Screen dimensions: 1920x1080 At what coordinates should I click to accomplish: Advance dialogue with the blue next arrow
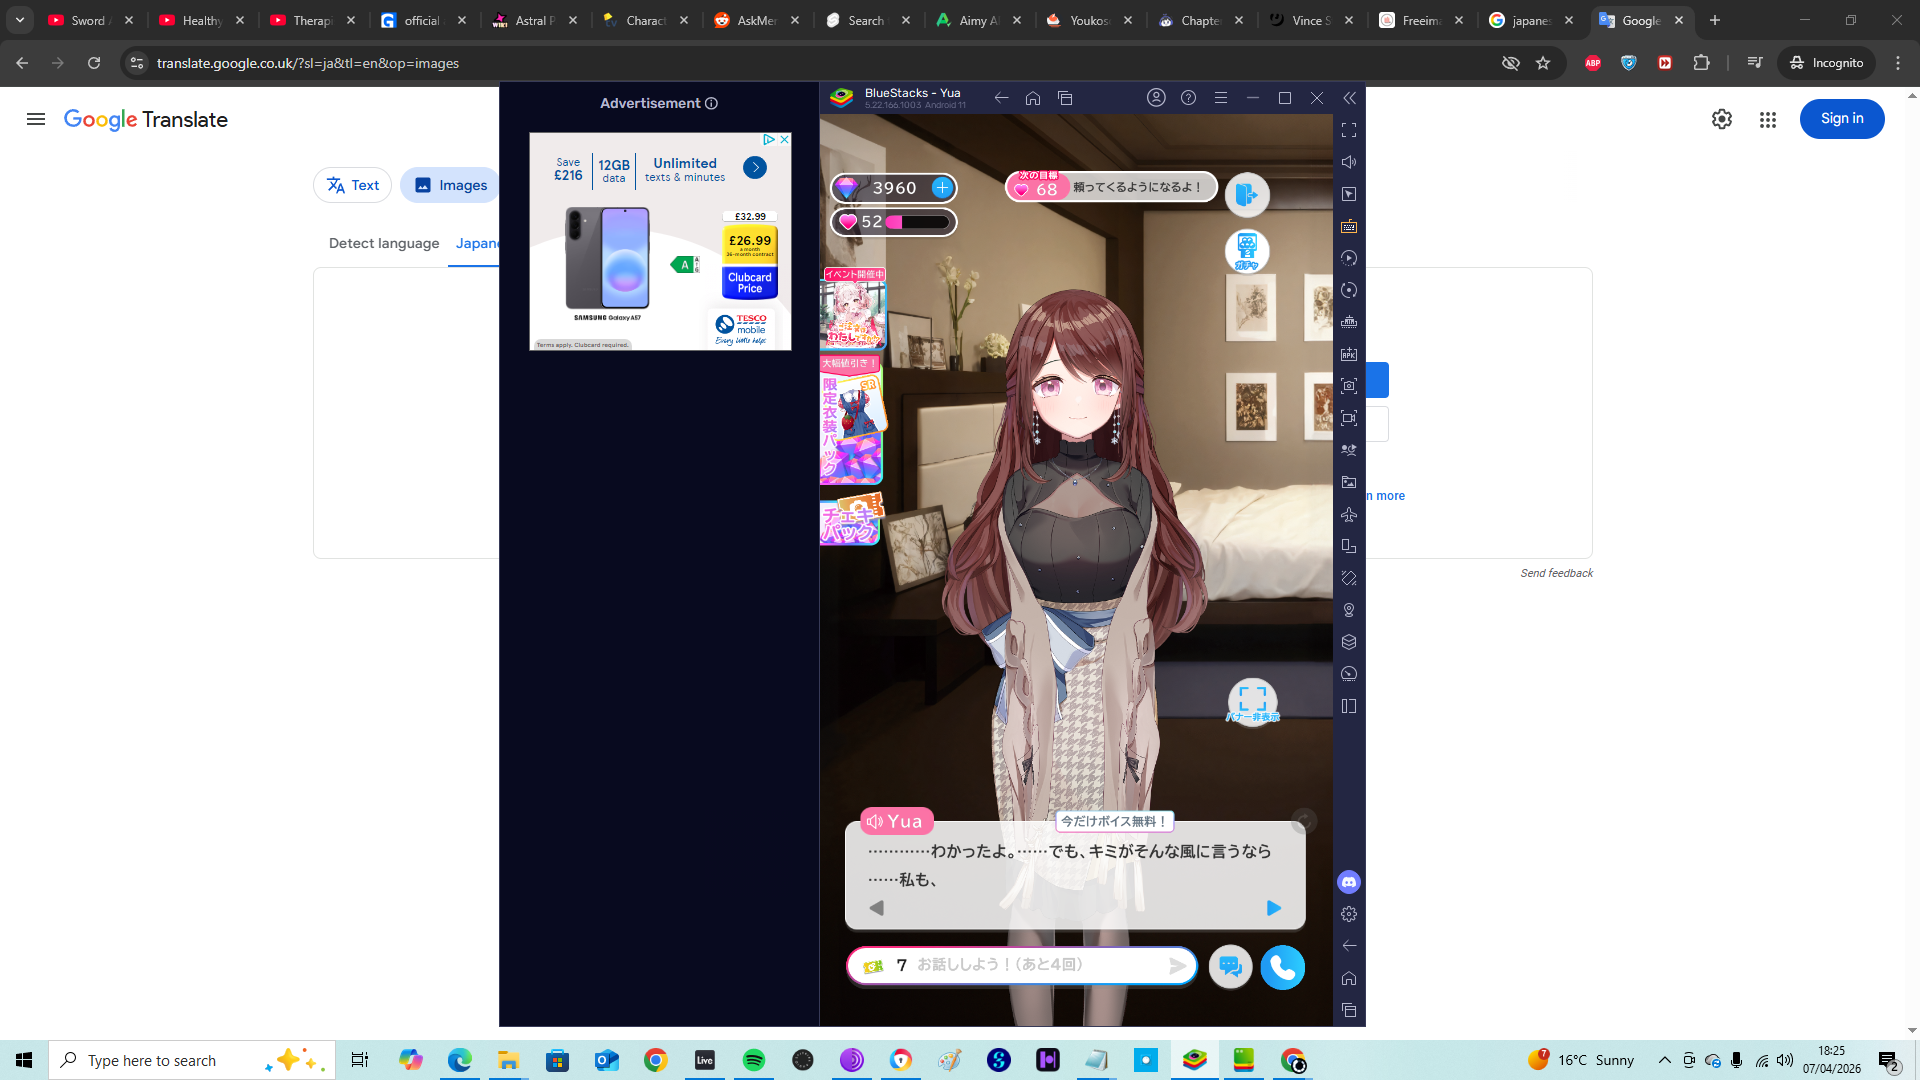pyautogui.click(x=1273, y=908)
